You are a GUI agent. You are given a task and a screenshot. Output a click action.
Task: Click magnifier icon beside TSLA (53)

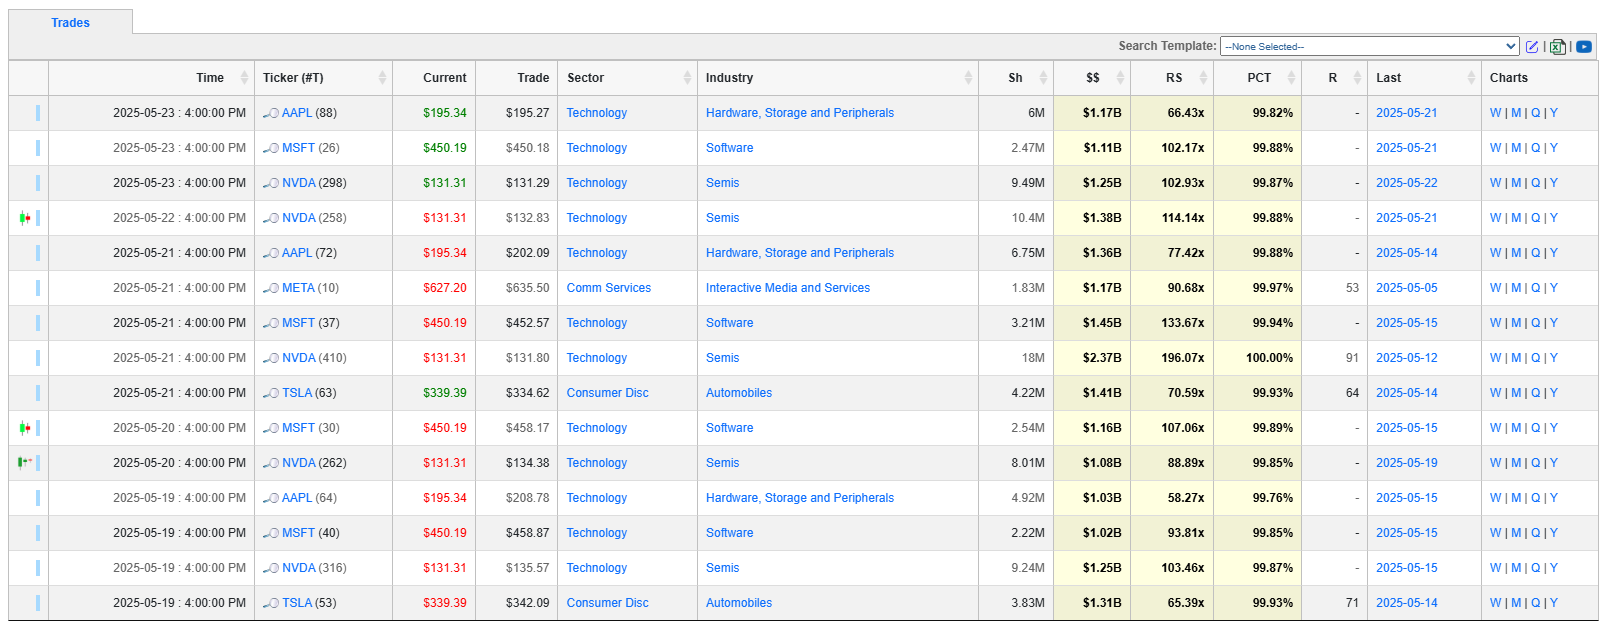[271, 603]
